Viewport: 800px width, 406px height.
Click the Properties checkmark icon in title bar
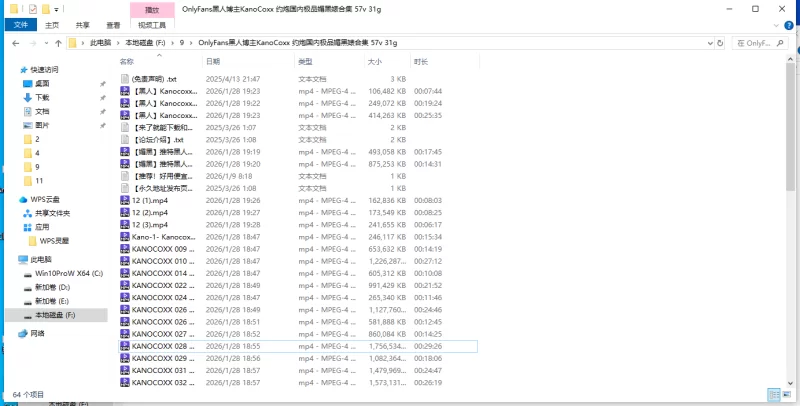(33, 9)
